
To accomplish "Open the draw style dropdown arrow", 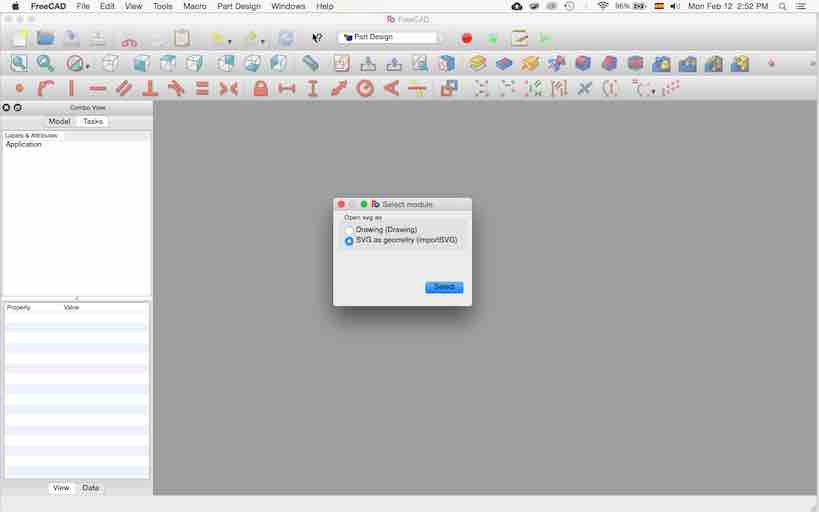I will [88, 66].
